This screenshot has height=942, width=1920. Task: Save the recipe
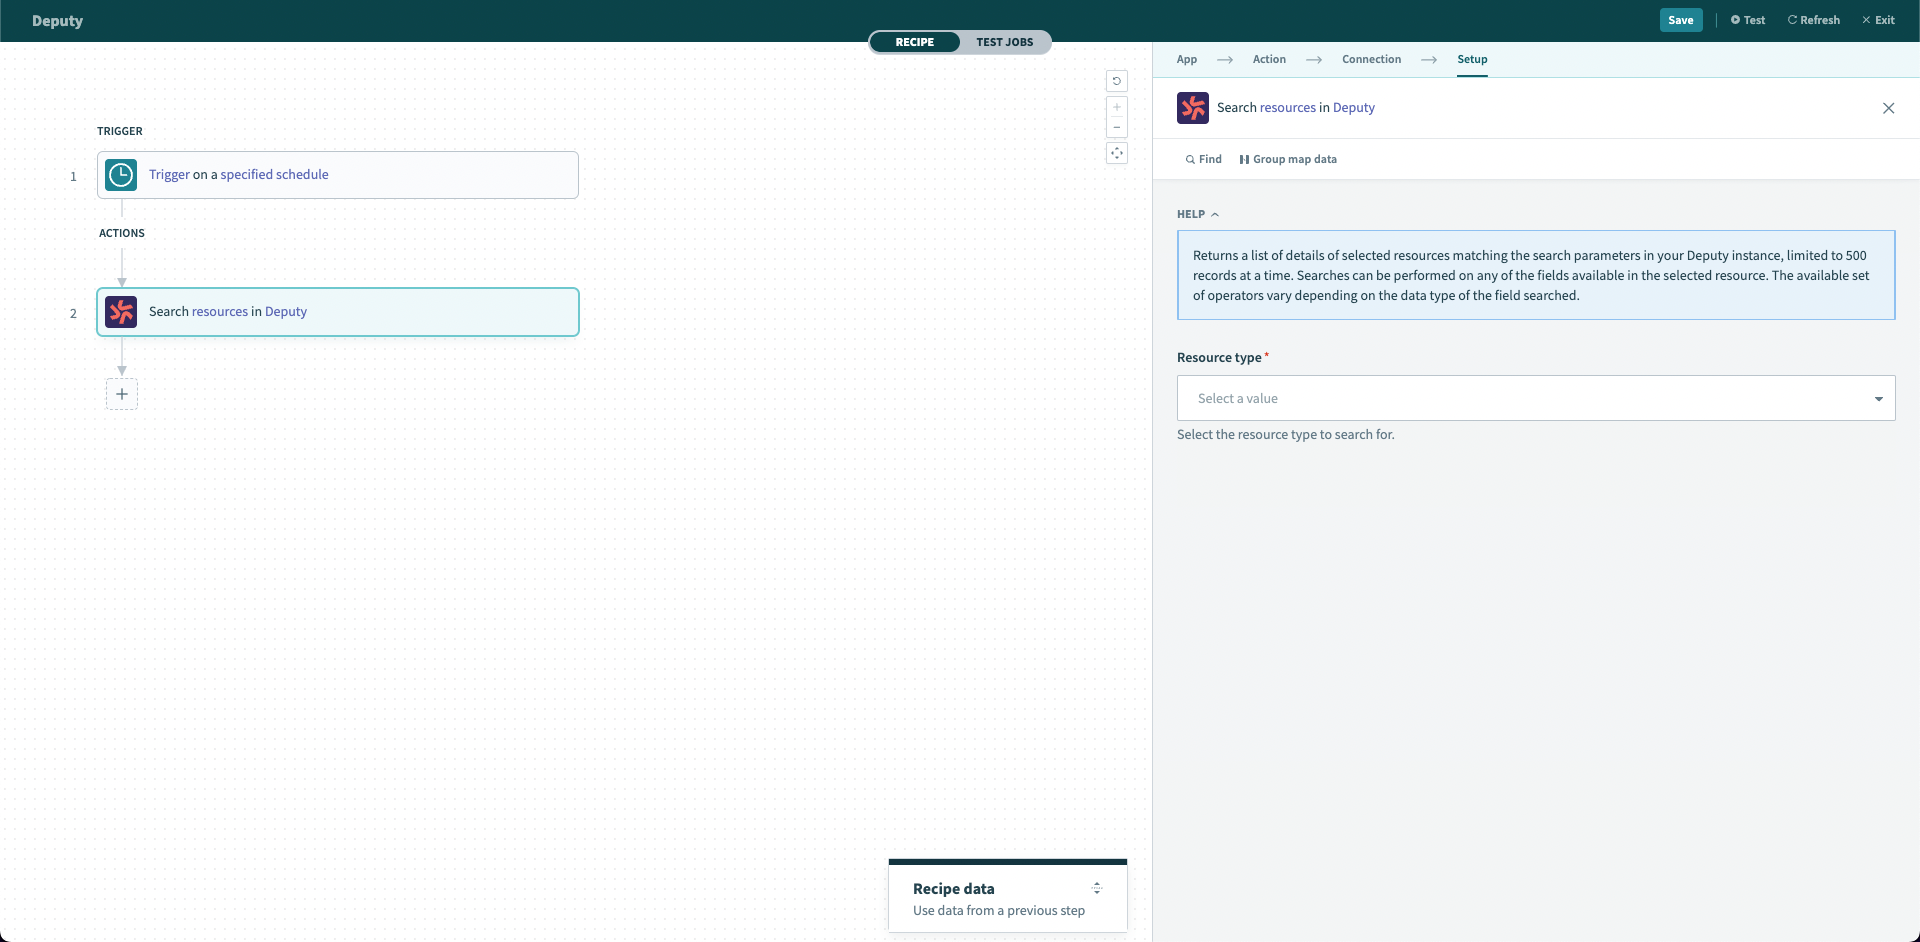tap(1681, 20)
